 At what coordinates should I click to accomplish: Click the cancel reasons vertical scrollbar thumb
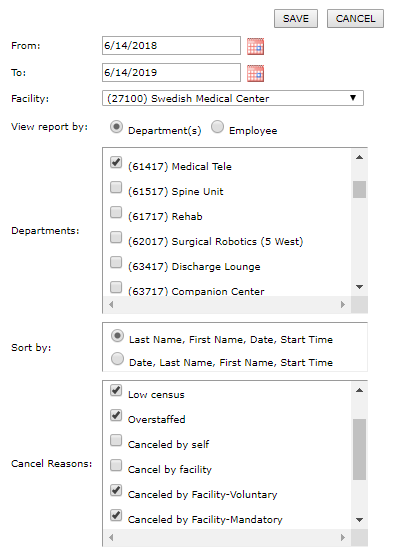(359, 449)
